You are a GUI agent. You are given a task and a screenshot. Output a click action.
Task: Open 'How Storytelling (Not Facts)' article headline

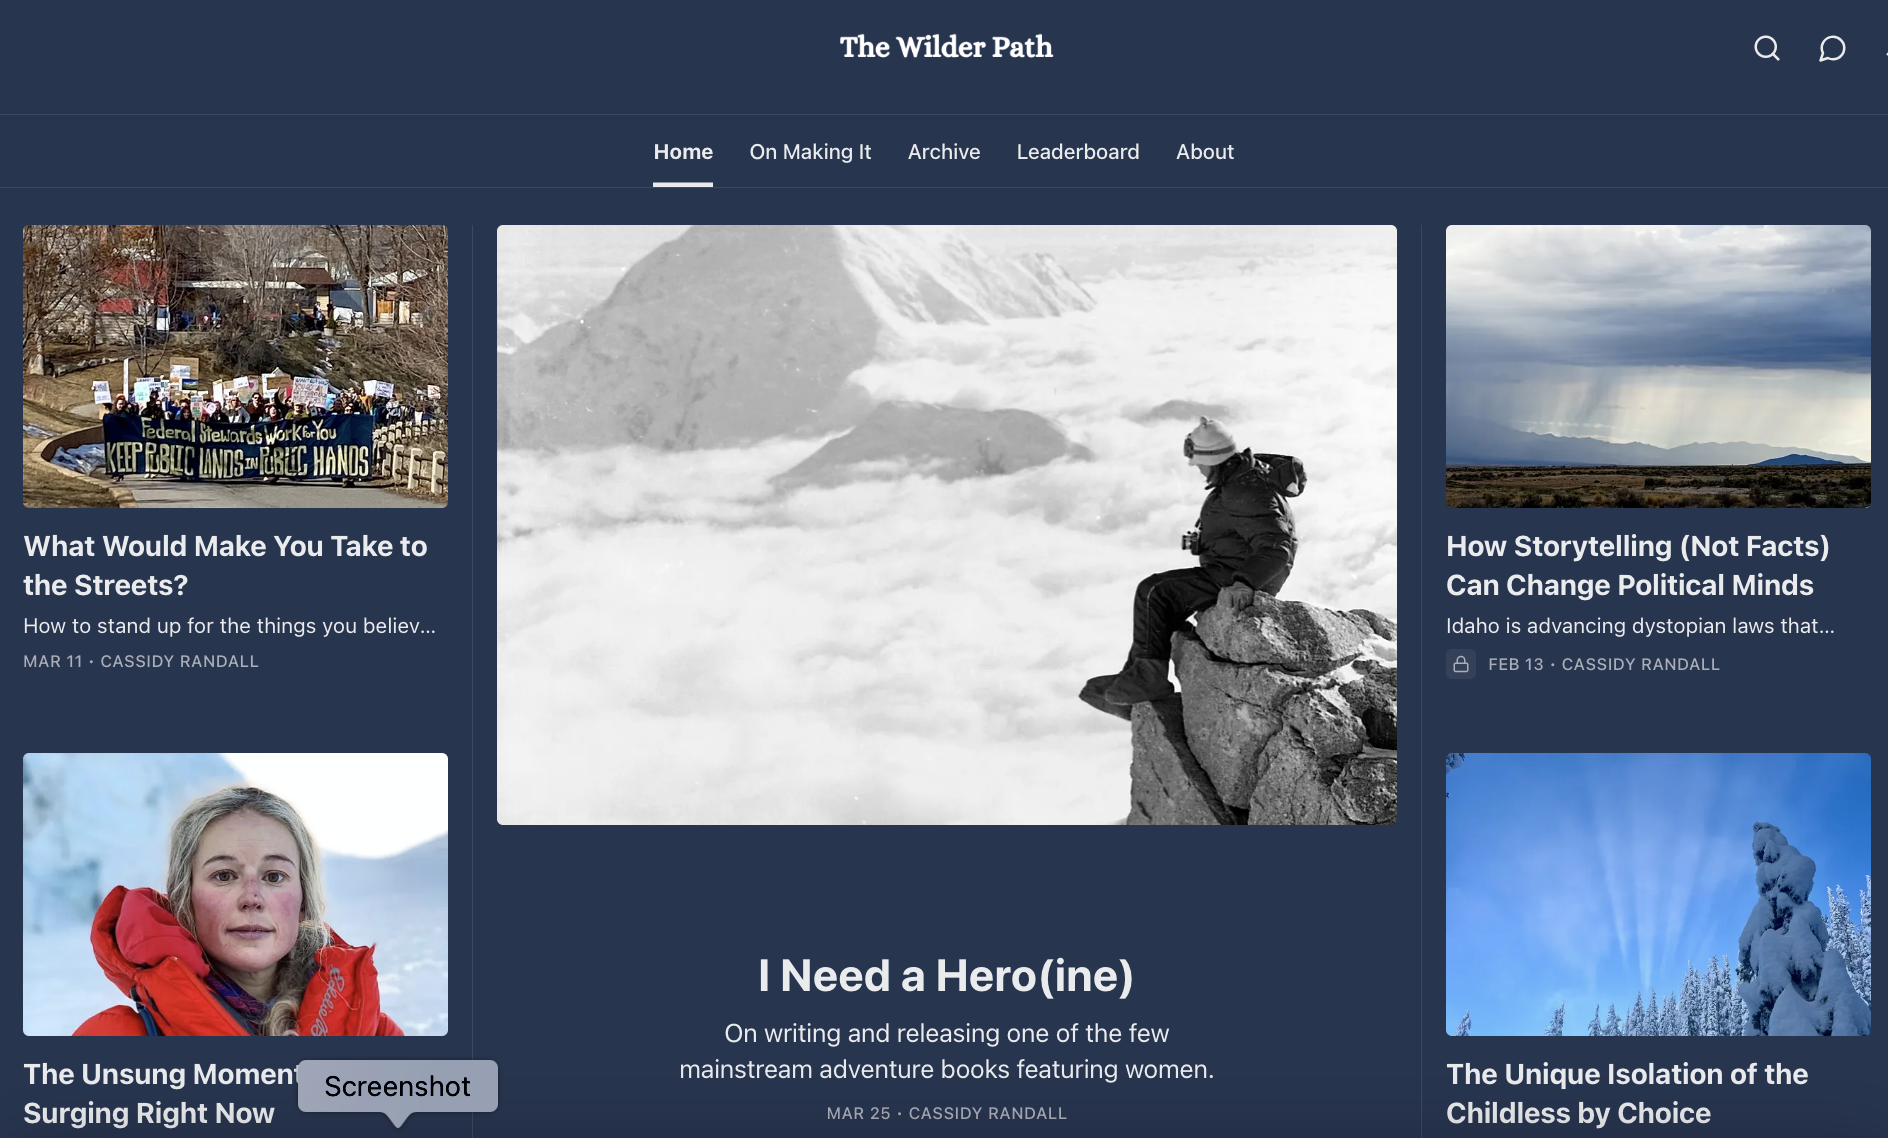(1637, 565)
